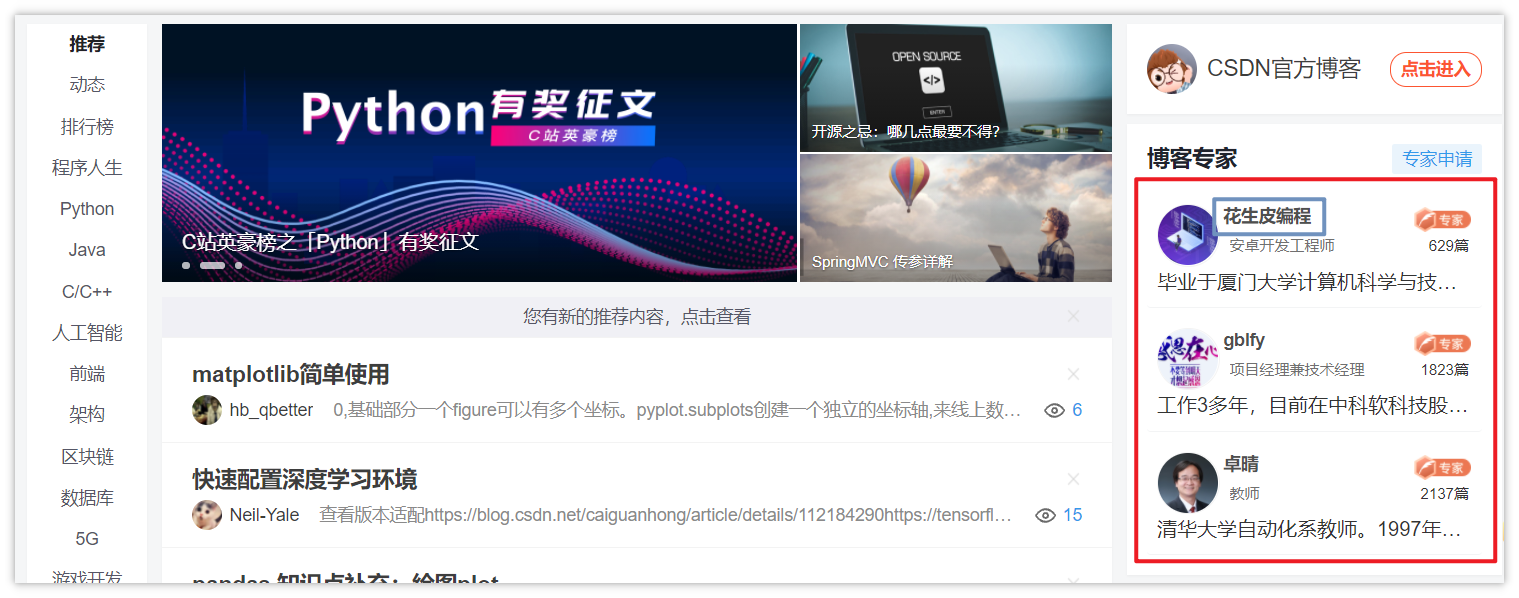Image resolution: width=1519 pixels, height=598 pixels.
Task: Select 5G in the sidebar
Action: [87, 539]
